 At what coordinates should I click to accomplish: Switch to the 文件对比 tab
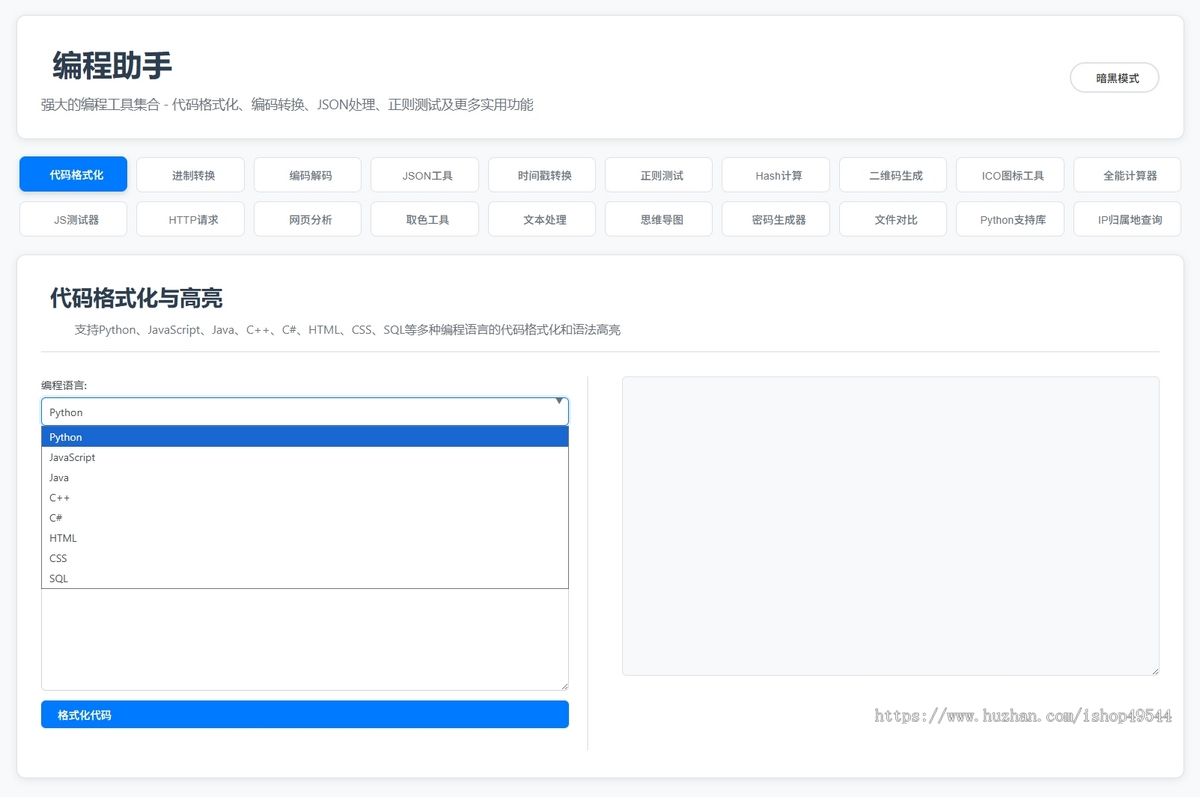pyautogui.click(x=893, y=219)
